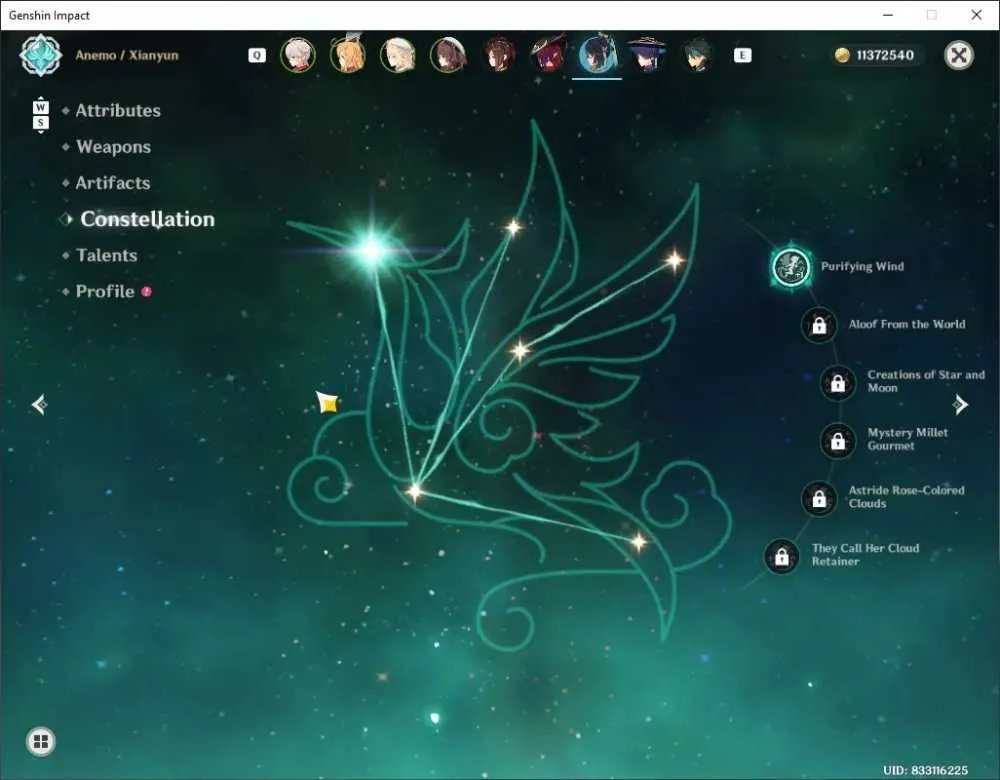Click the lock icon for Aloof From the World
1000x780 pixels.
(x=819, y=325)
